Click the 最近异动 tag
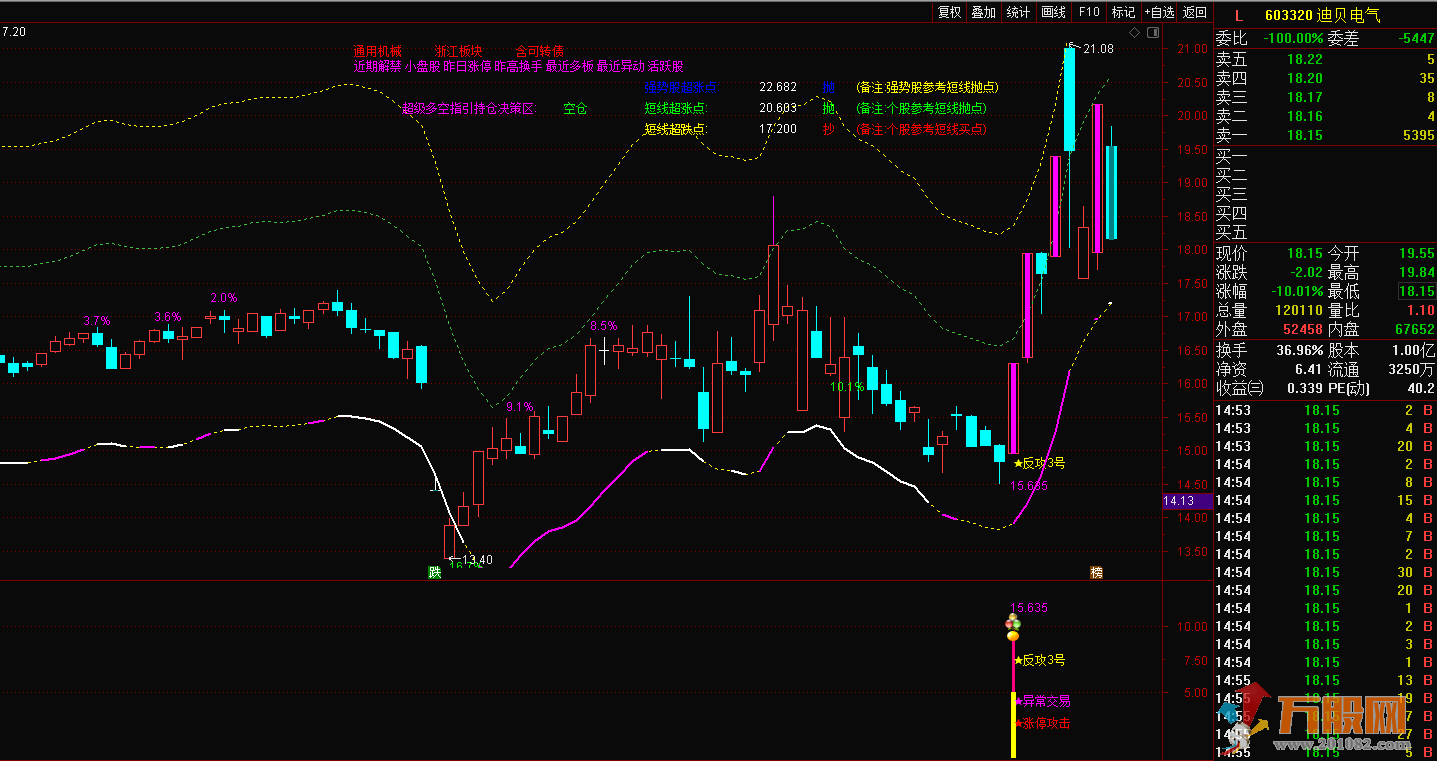 pyautogui.click(x=620, y=66)
